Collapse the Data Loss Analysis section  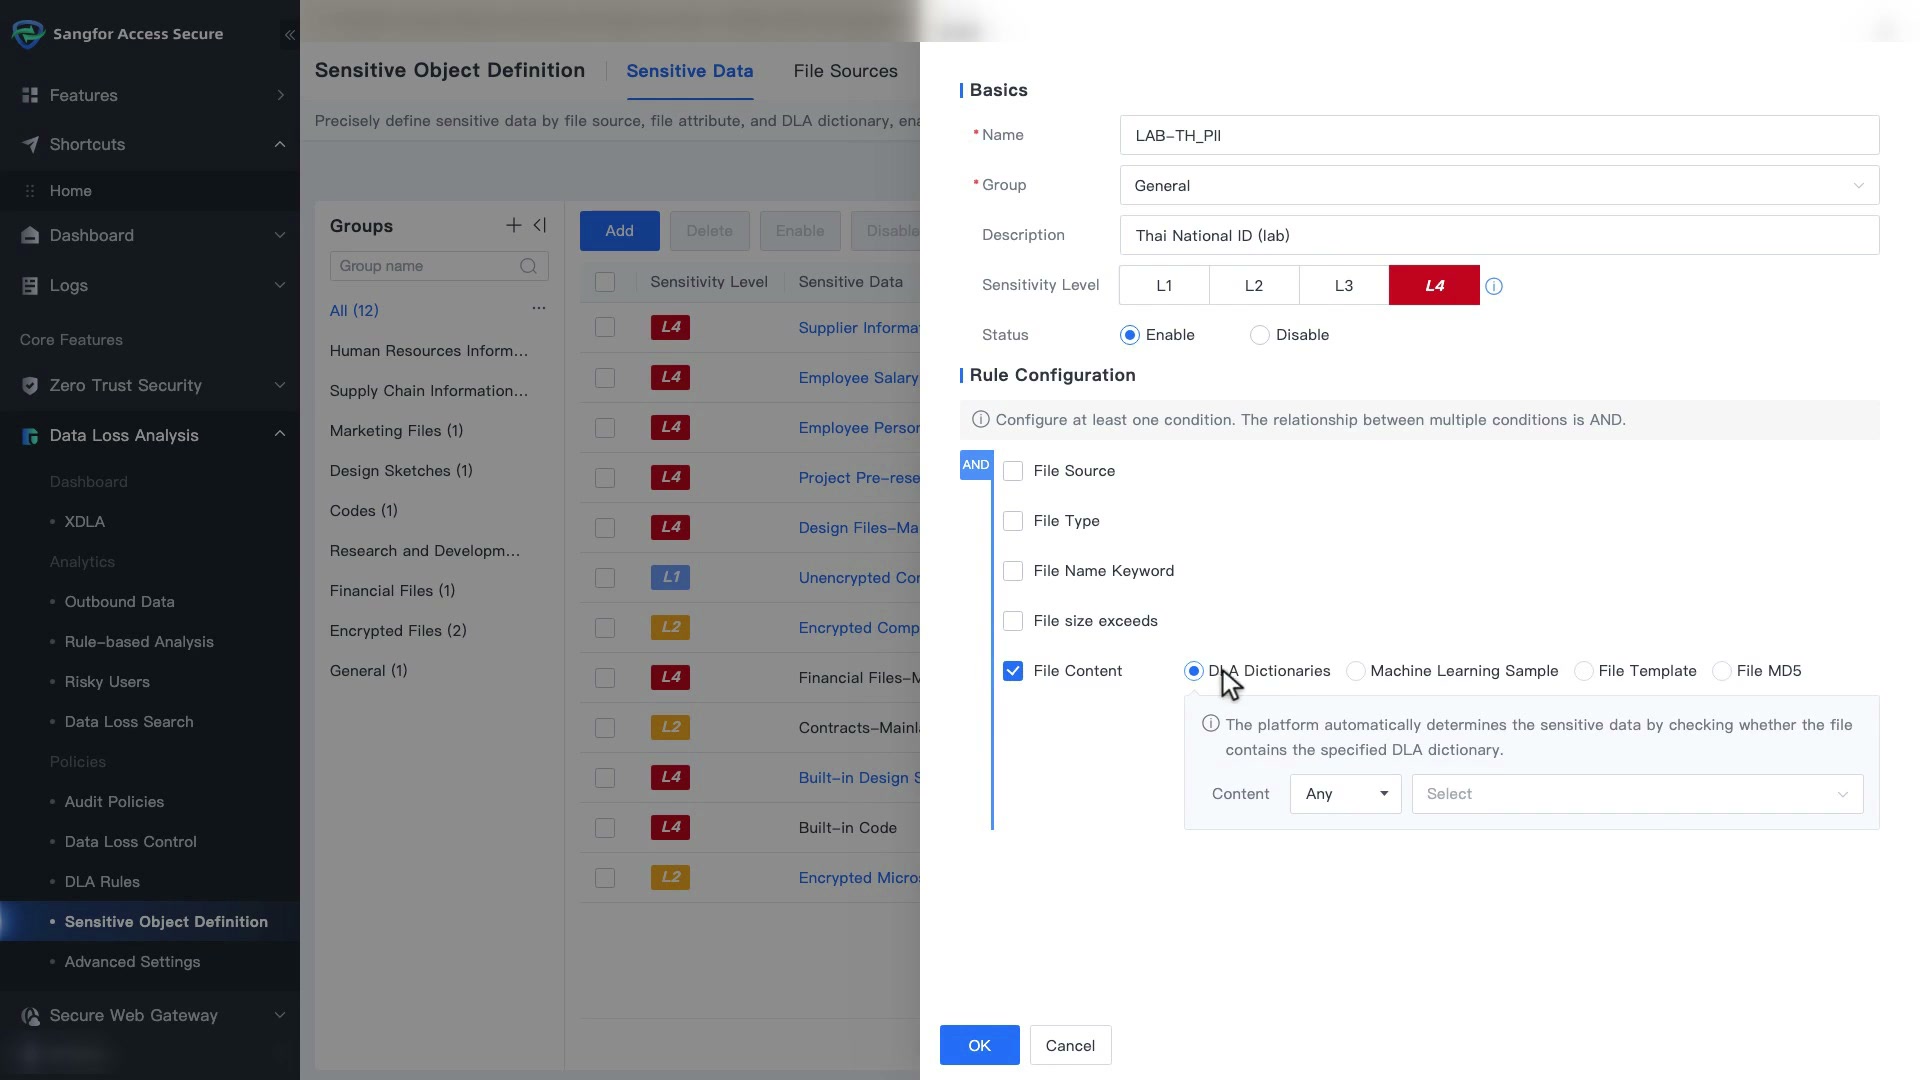pyautogui.click(x=280, y=434)
